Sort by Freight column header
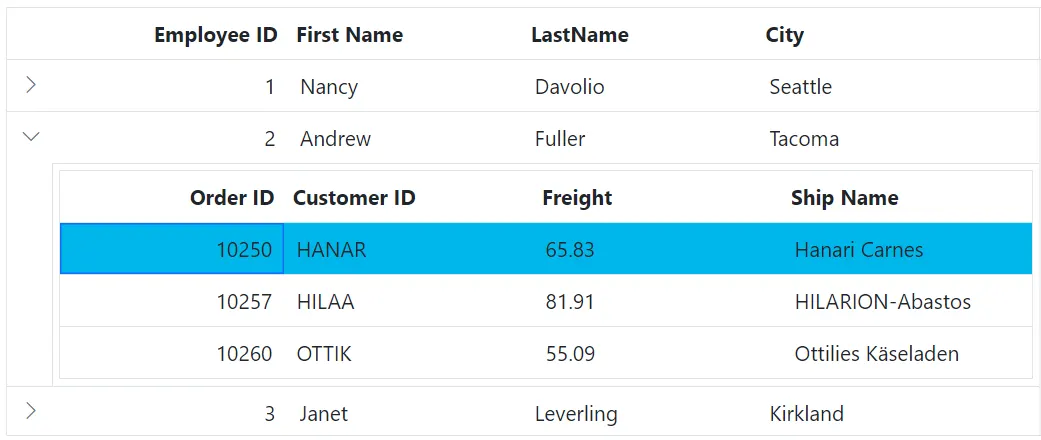Screen dimensions: 1041x440 tap(577, 198)
